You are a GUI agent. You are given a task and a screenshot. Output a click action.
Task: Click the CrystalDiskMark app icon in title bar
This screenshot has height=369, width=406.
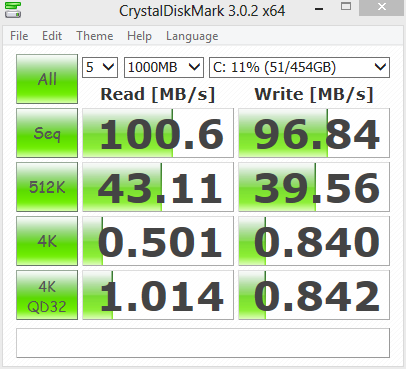[x=13, y=10]
